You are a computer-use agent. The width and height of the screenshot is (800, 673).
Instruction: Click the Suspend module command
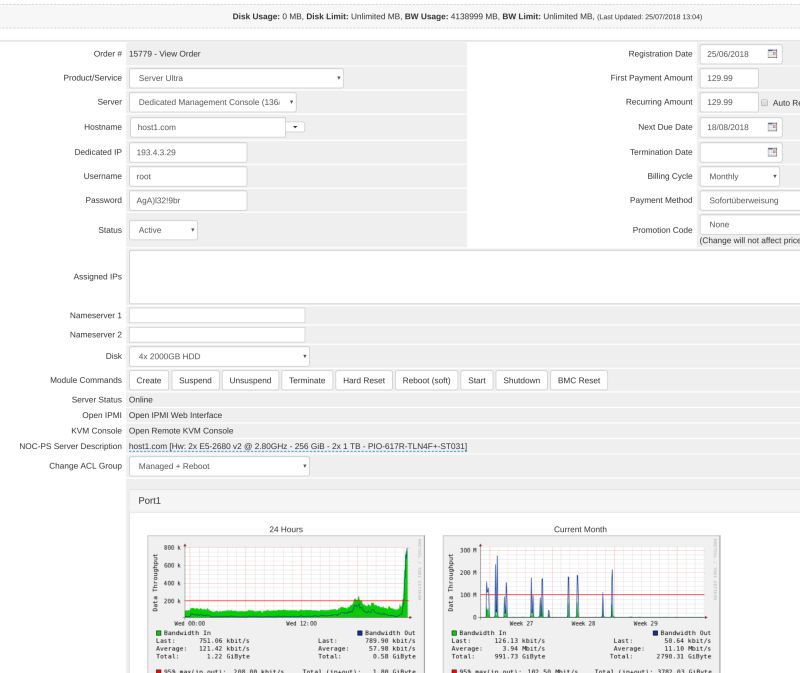pos(195,380)
